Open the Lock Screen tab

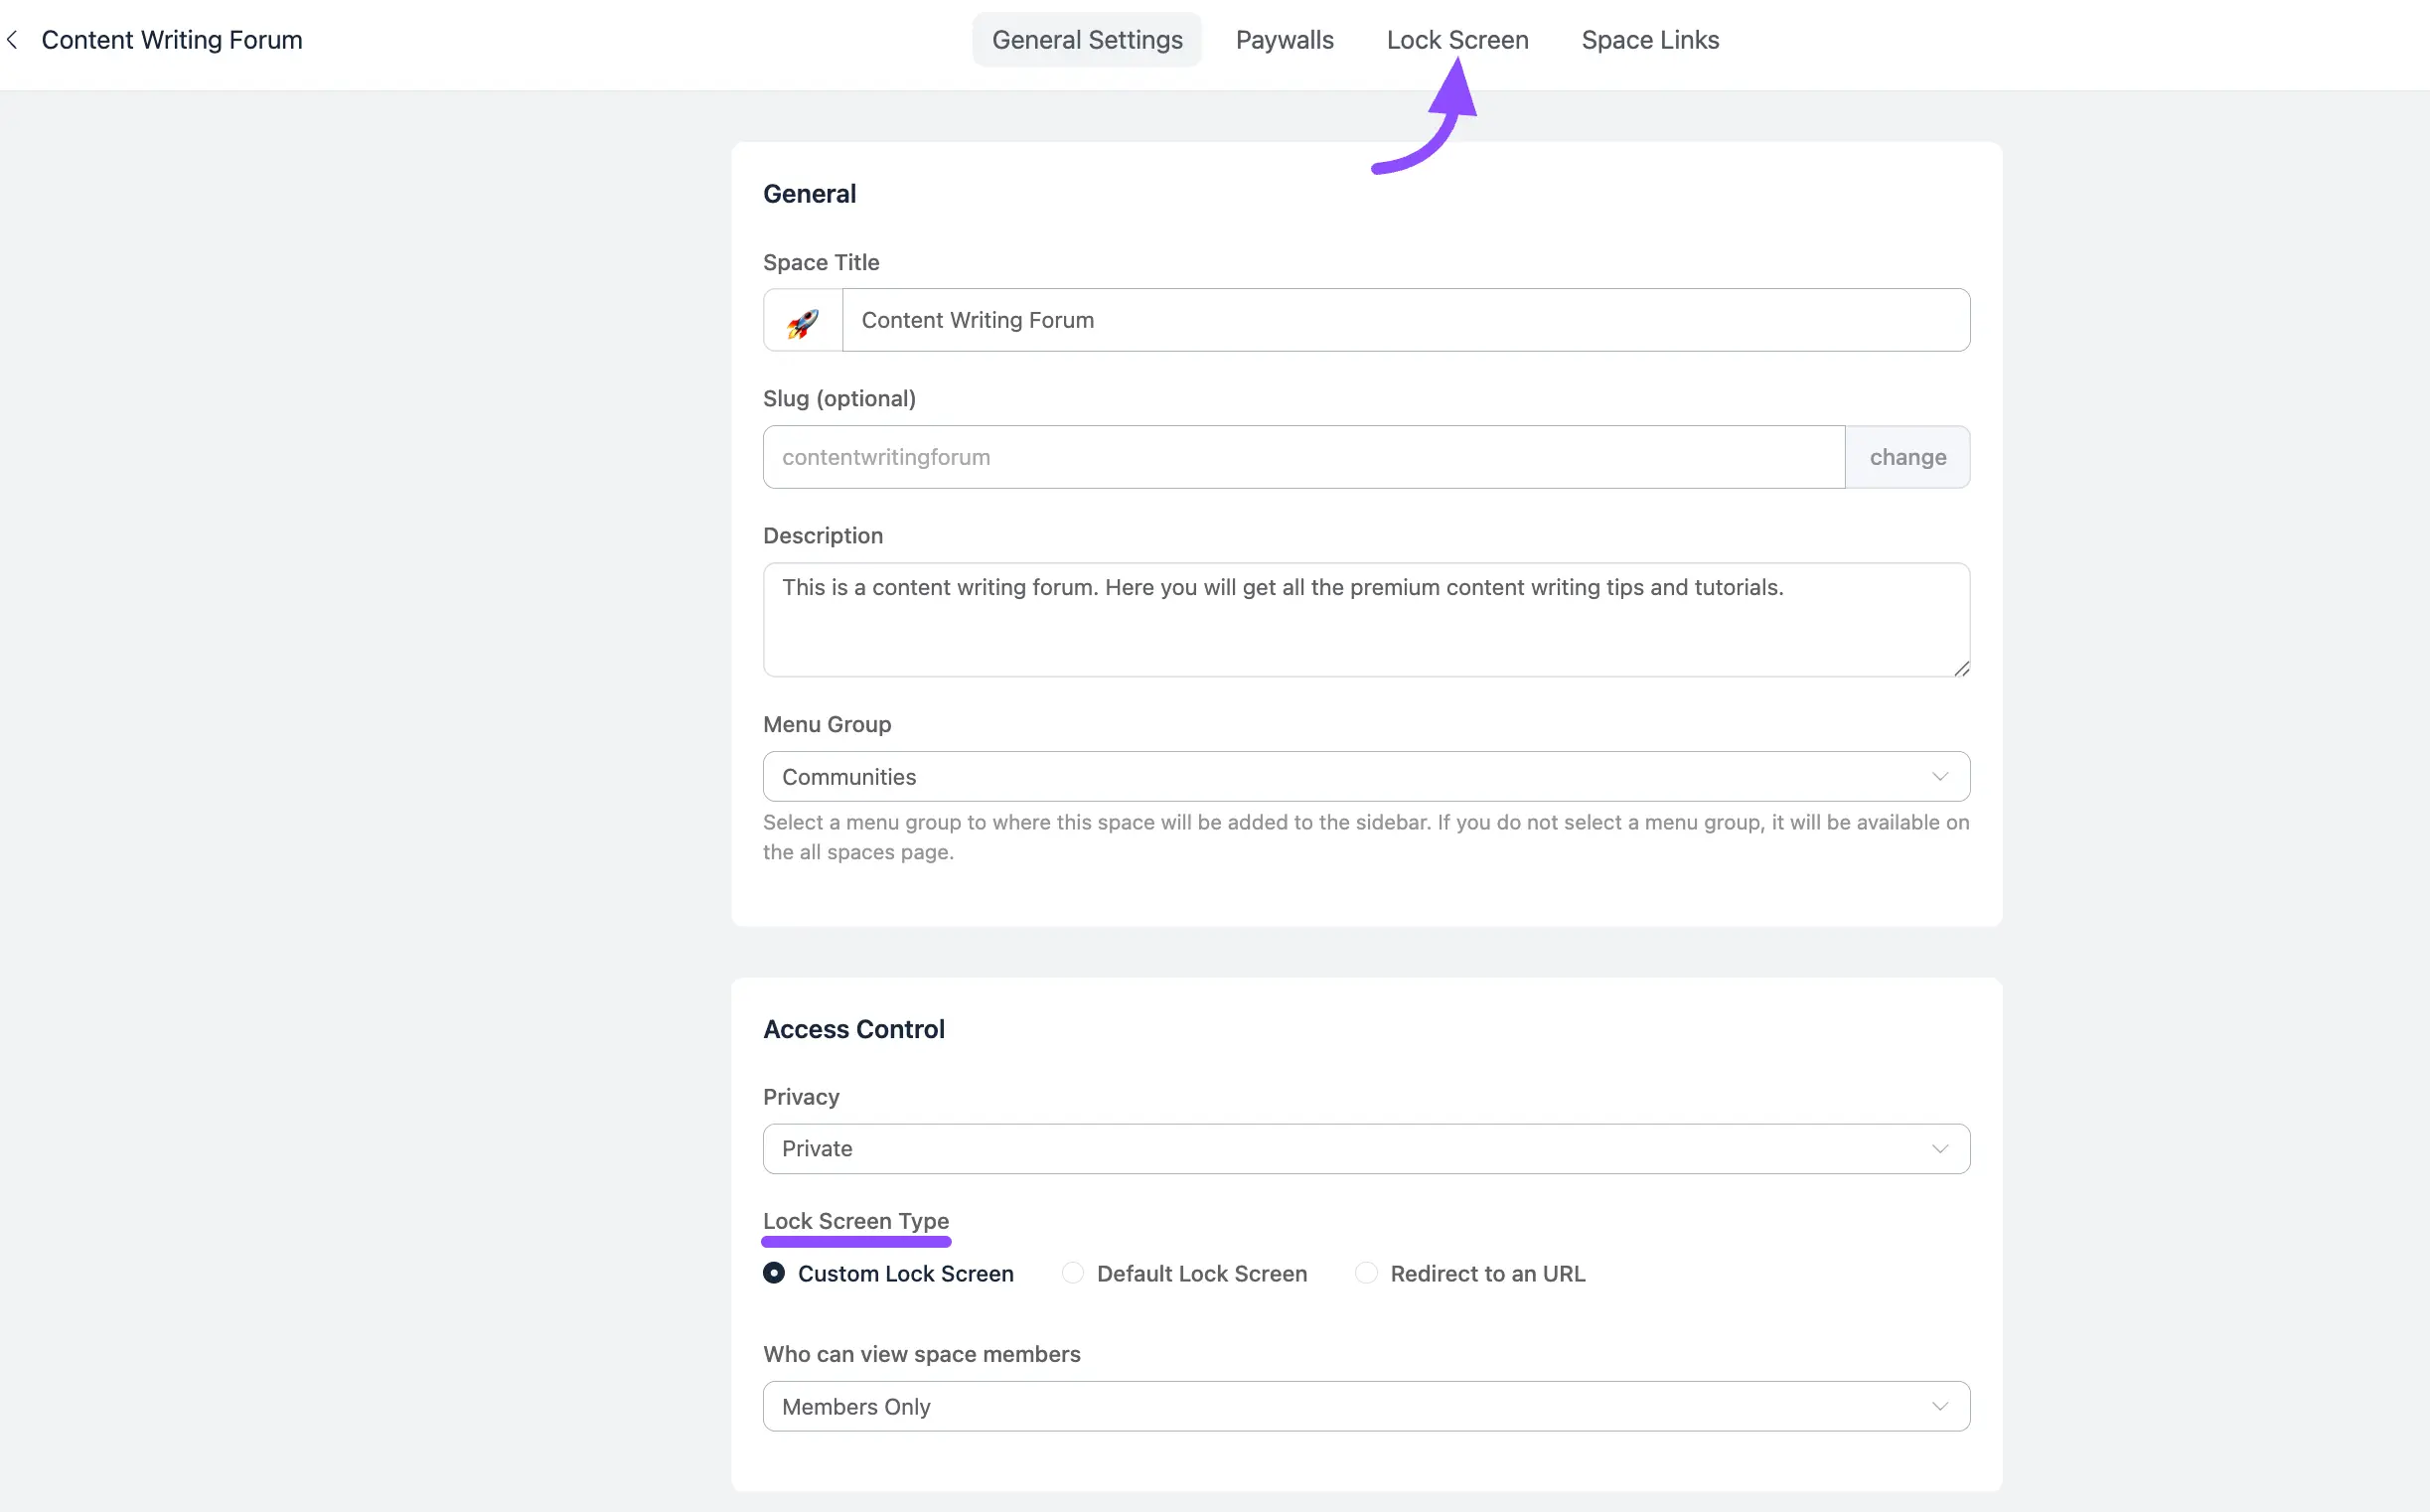[1457, 40]
